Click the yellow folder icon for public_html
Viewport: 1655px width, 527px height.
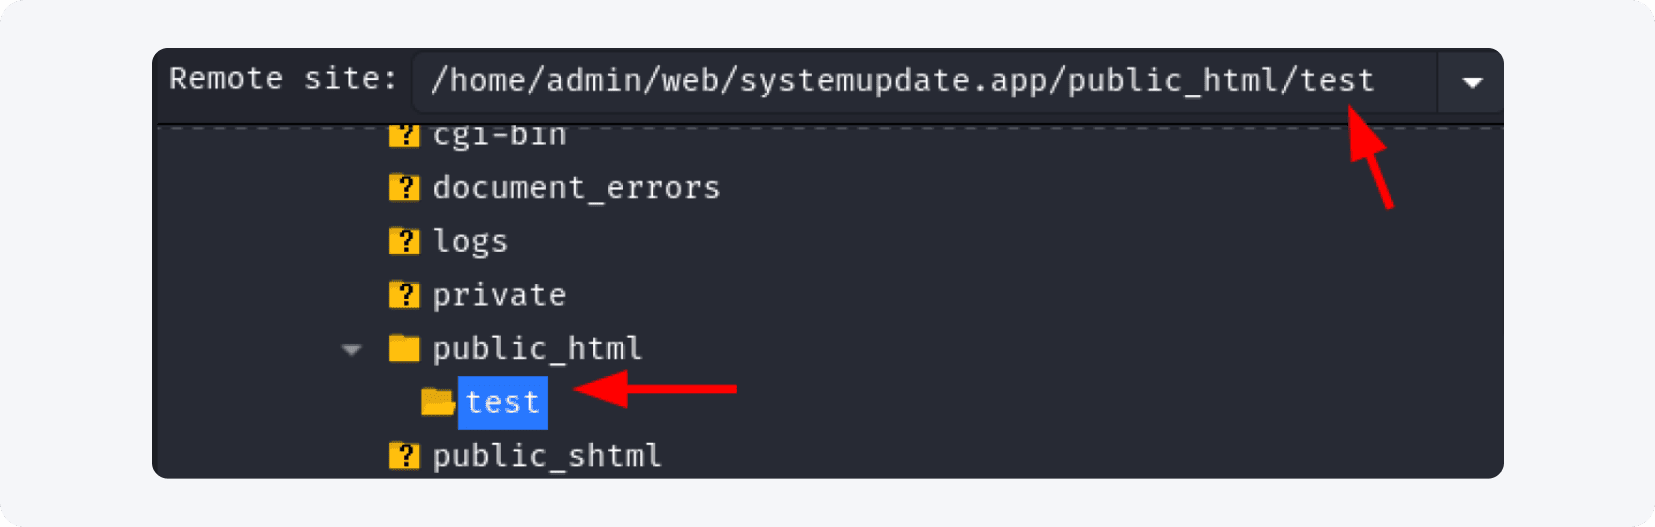click(404, 348)
